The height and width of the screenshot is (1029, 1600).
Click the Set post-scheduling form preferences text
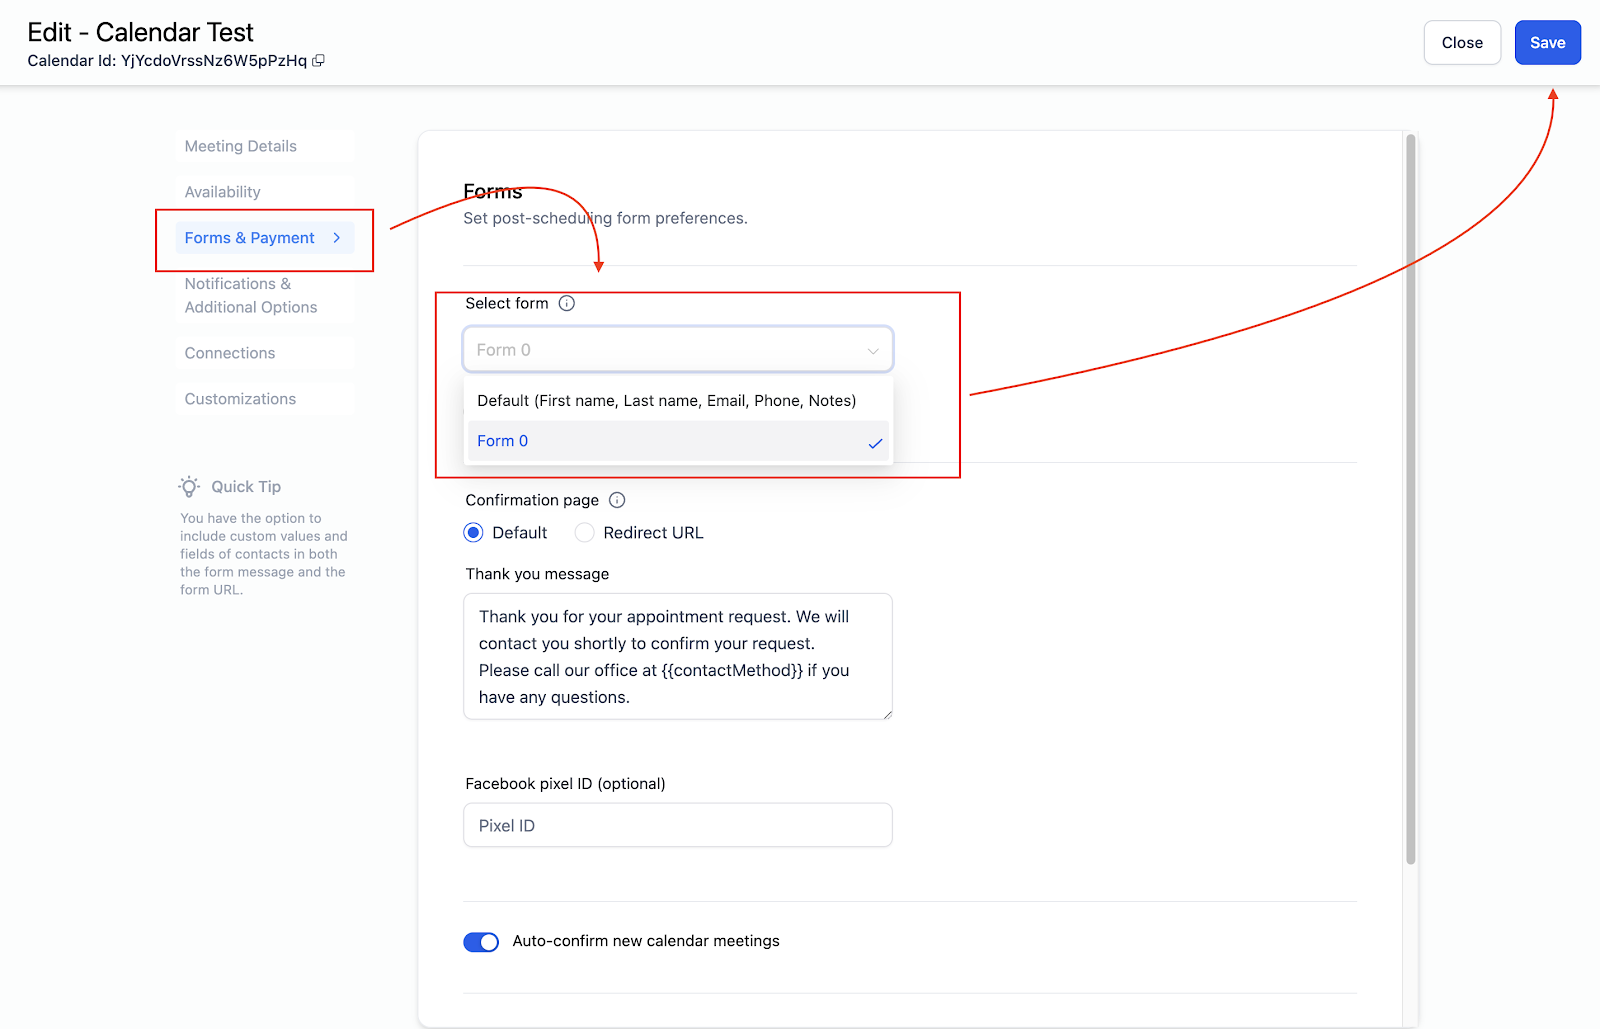[605, 218]
